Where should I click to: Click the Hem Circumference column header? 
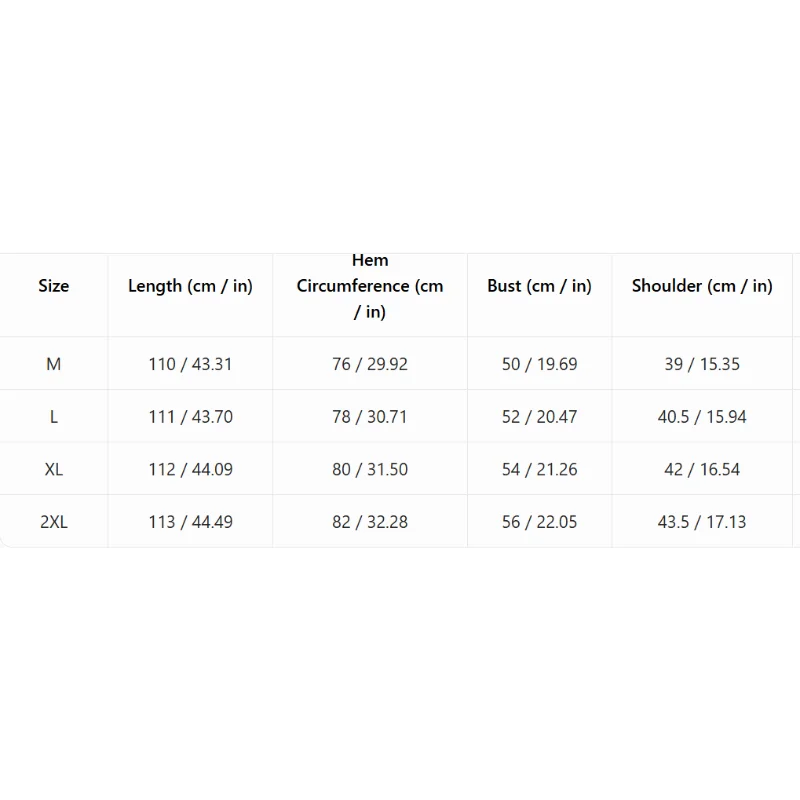tap(370, 286)
